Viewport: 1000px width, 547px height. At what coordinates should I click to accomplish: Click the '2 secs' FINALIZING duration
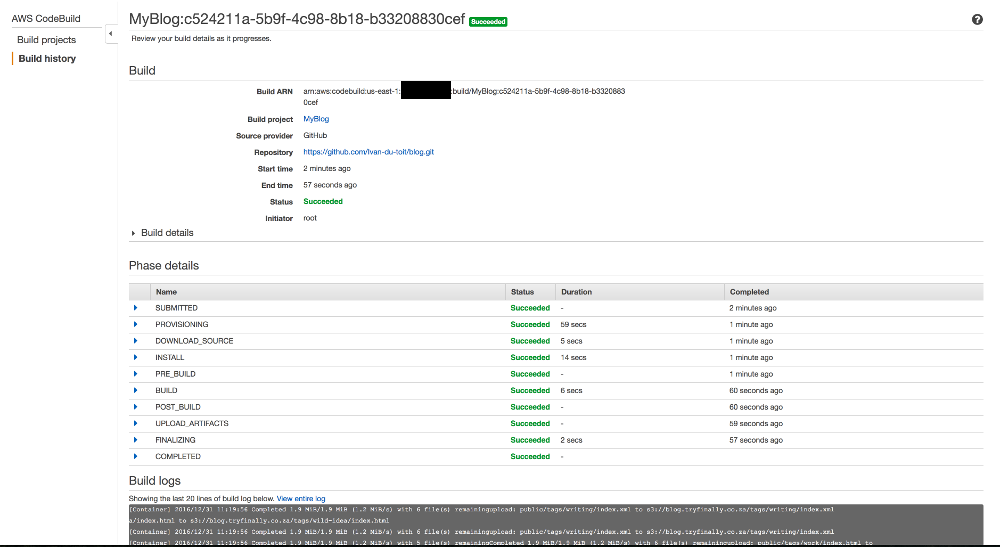[571, 440]
